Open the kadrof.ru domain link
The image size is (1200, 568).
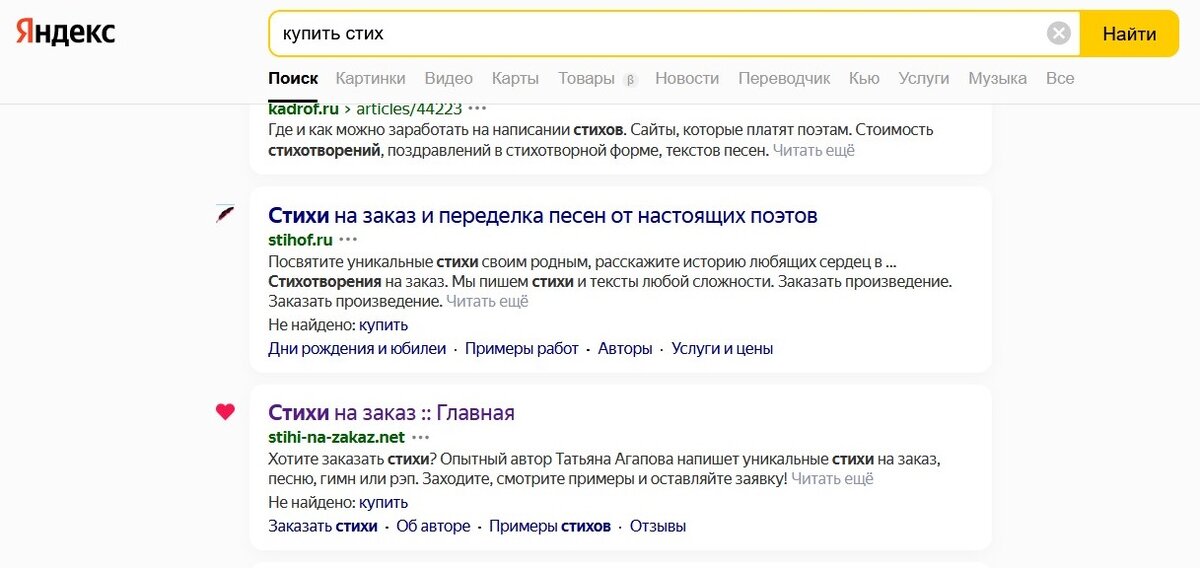point(303,108)
